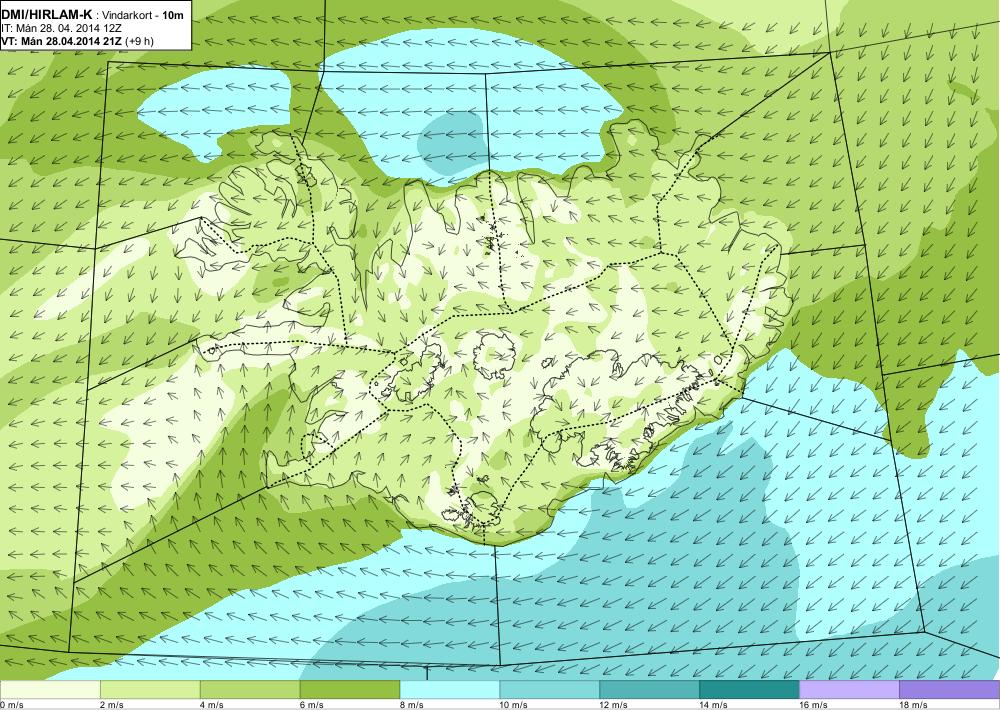
Task: Click the "18 m/s" legend label
Action: tap(913, 705)
